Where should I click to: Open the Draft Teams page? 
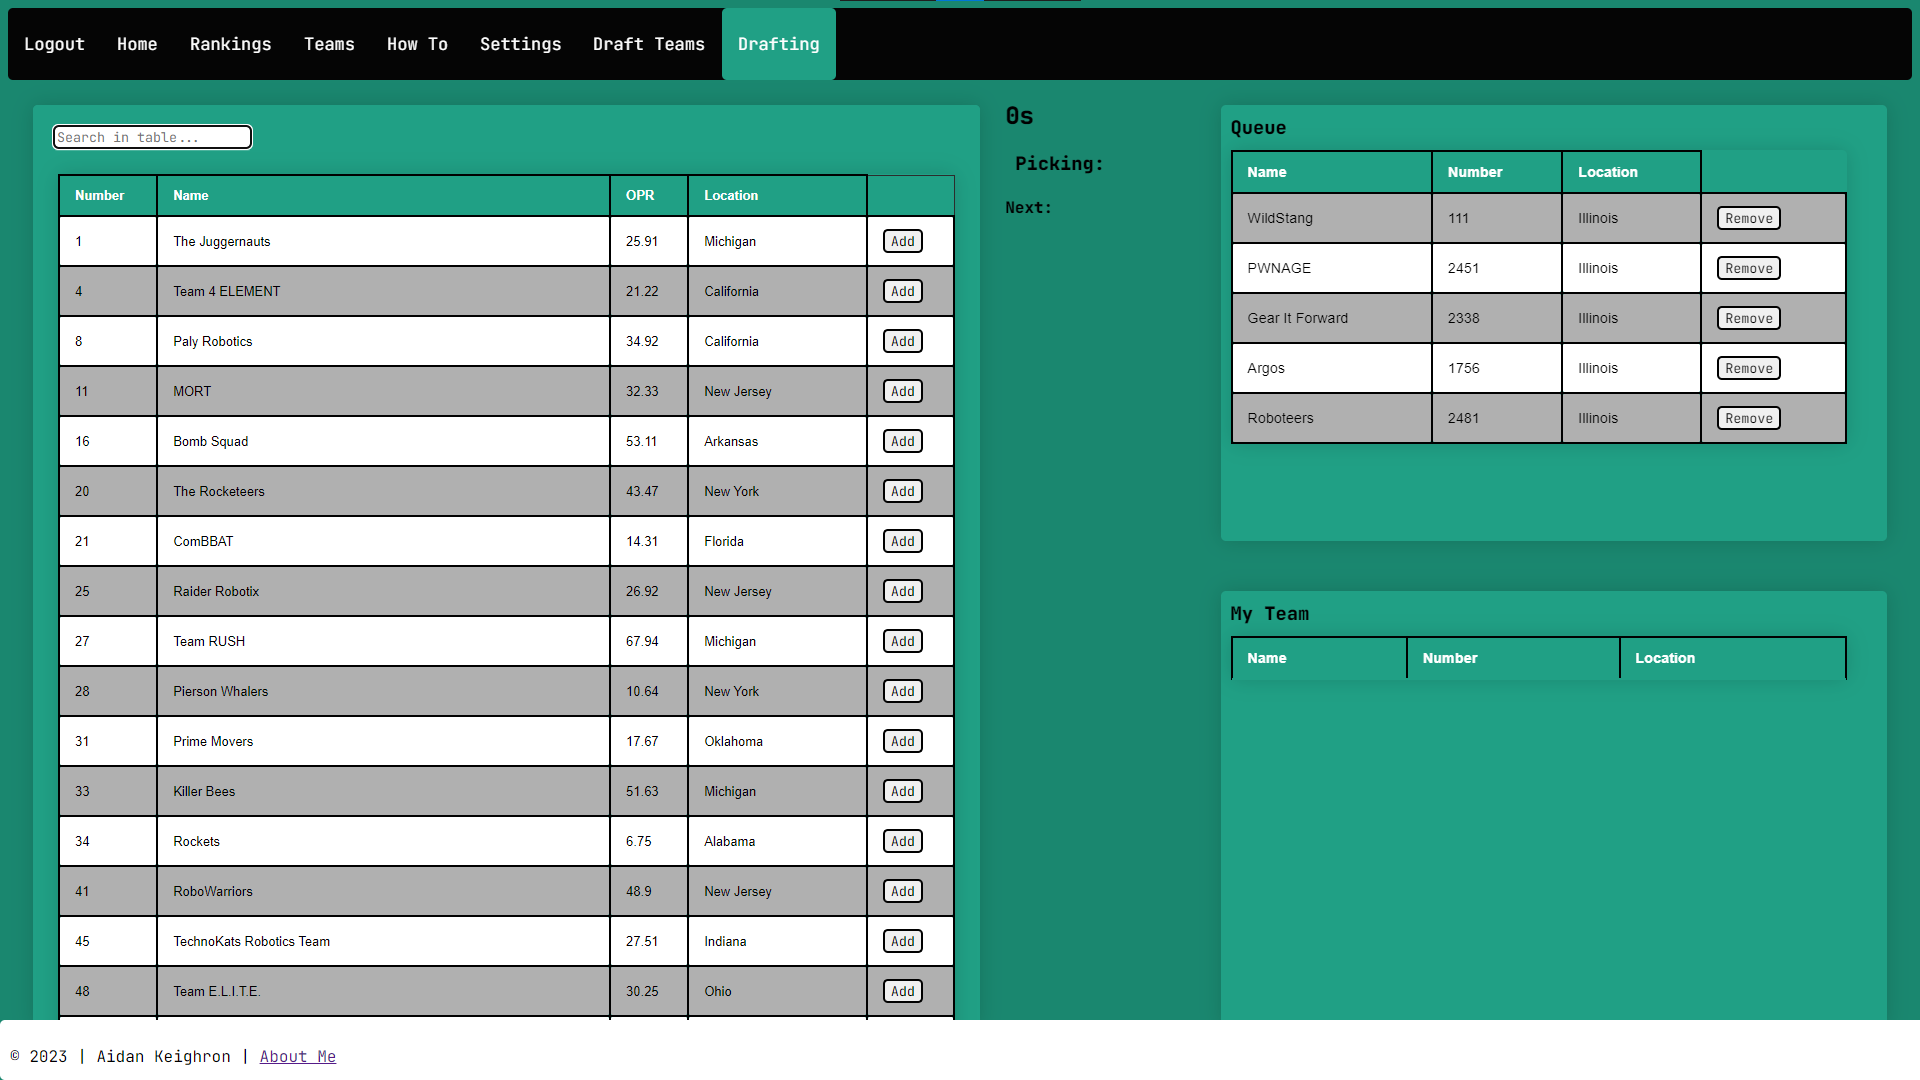[649, 44]
